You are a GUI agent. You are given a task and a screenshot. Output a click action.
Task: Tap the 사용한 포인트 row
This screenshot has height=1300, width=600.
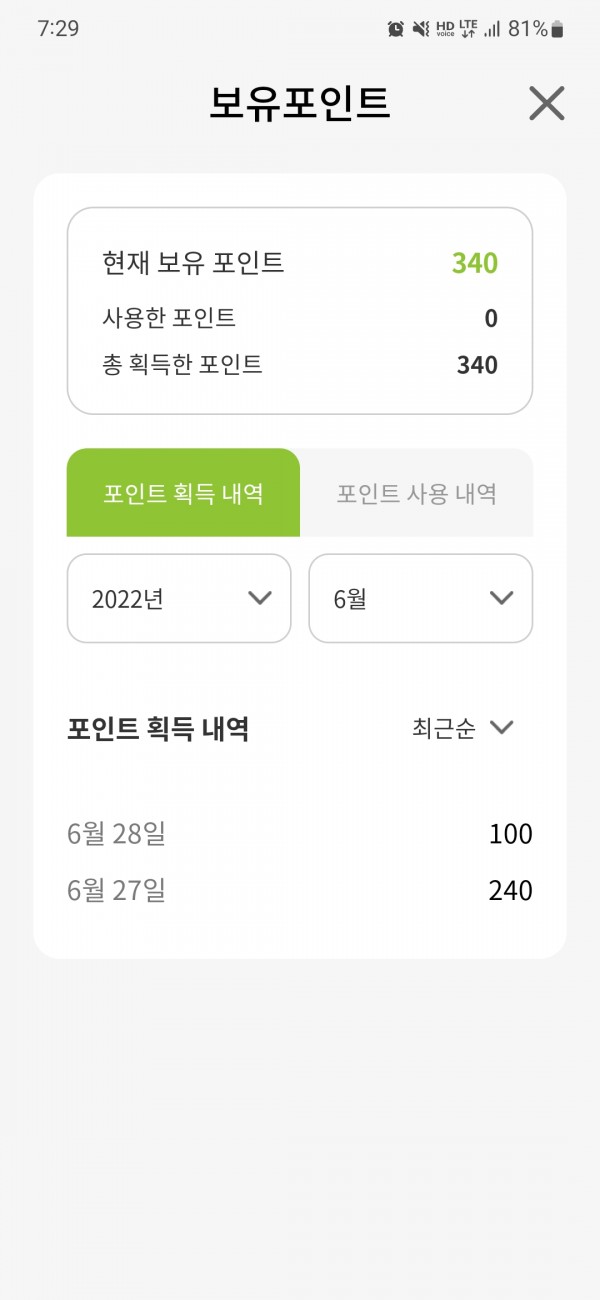pos(300,318)
